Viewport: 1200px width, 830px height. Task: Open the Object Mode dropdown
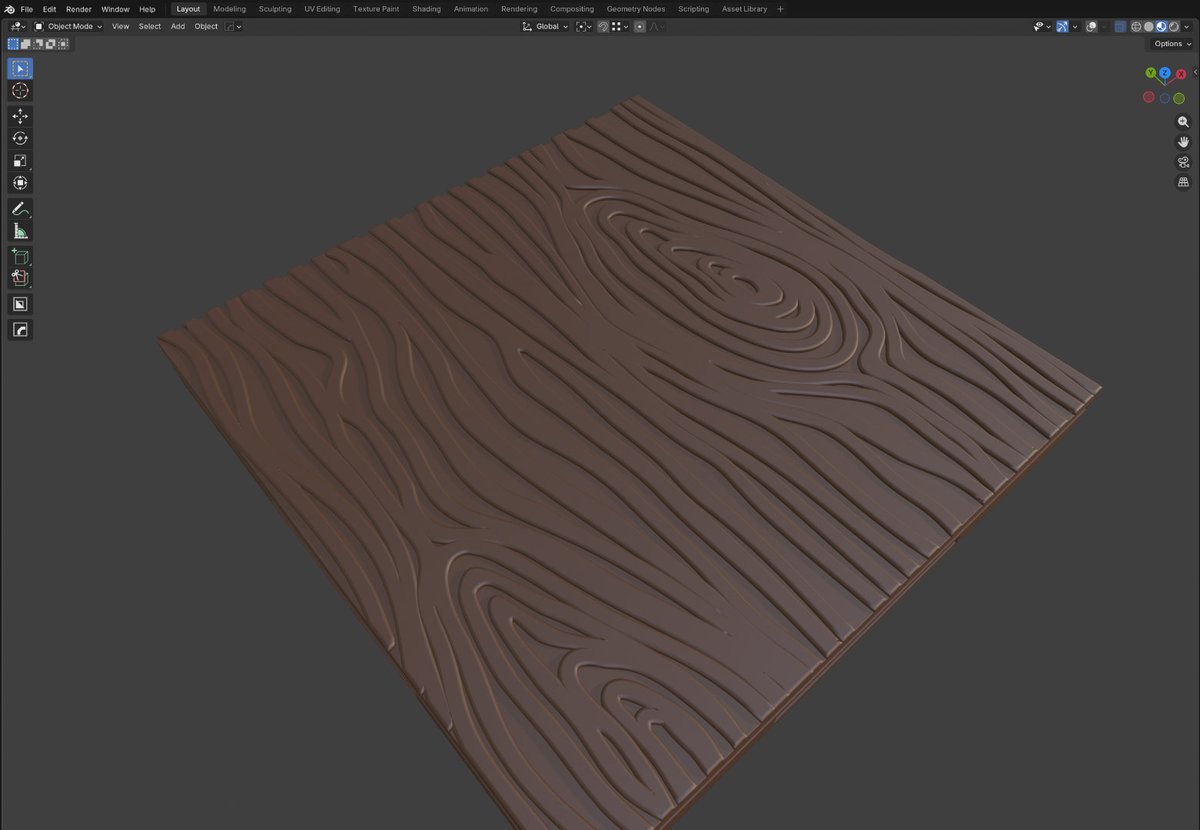(68, 26)
